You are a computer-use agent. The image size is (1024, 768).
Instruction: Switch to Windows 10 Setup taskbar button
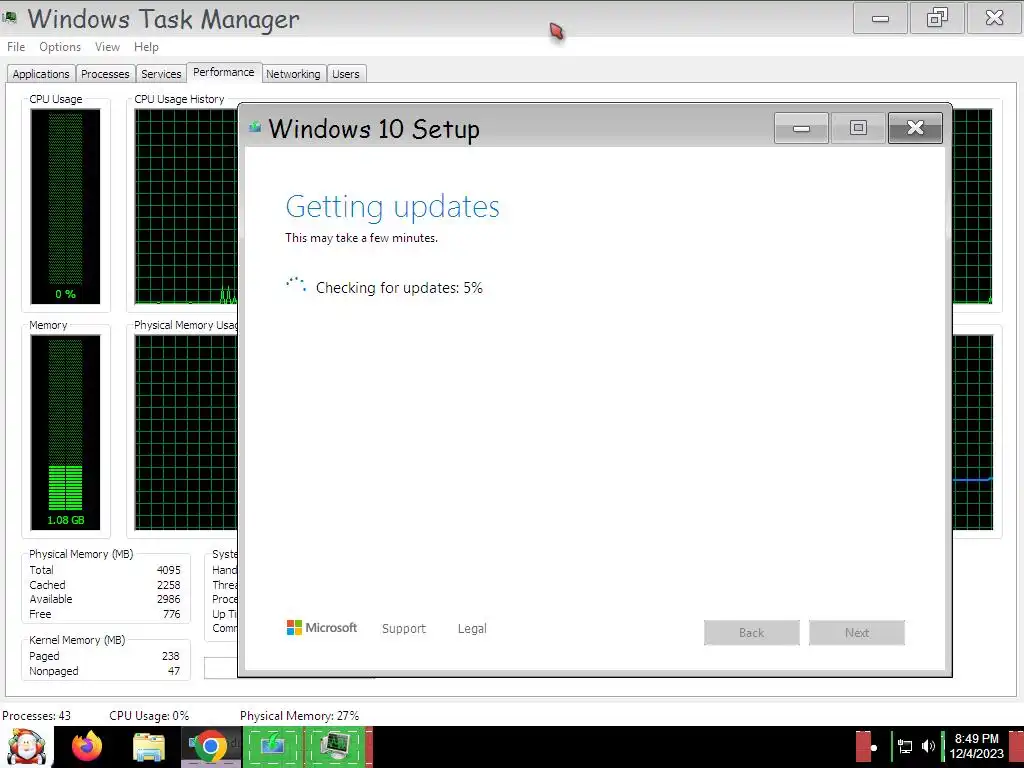(x=274, y=747)
